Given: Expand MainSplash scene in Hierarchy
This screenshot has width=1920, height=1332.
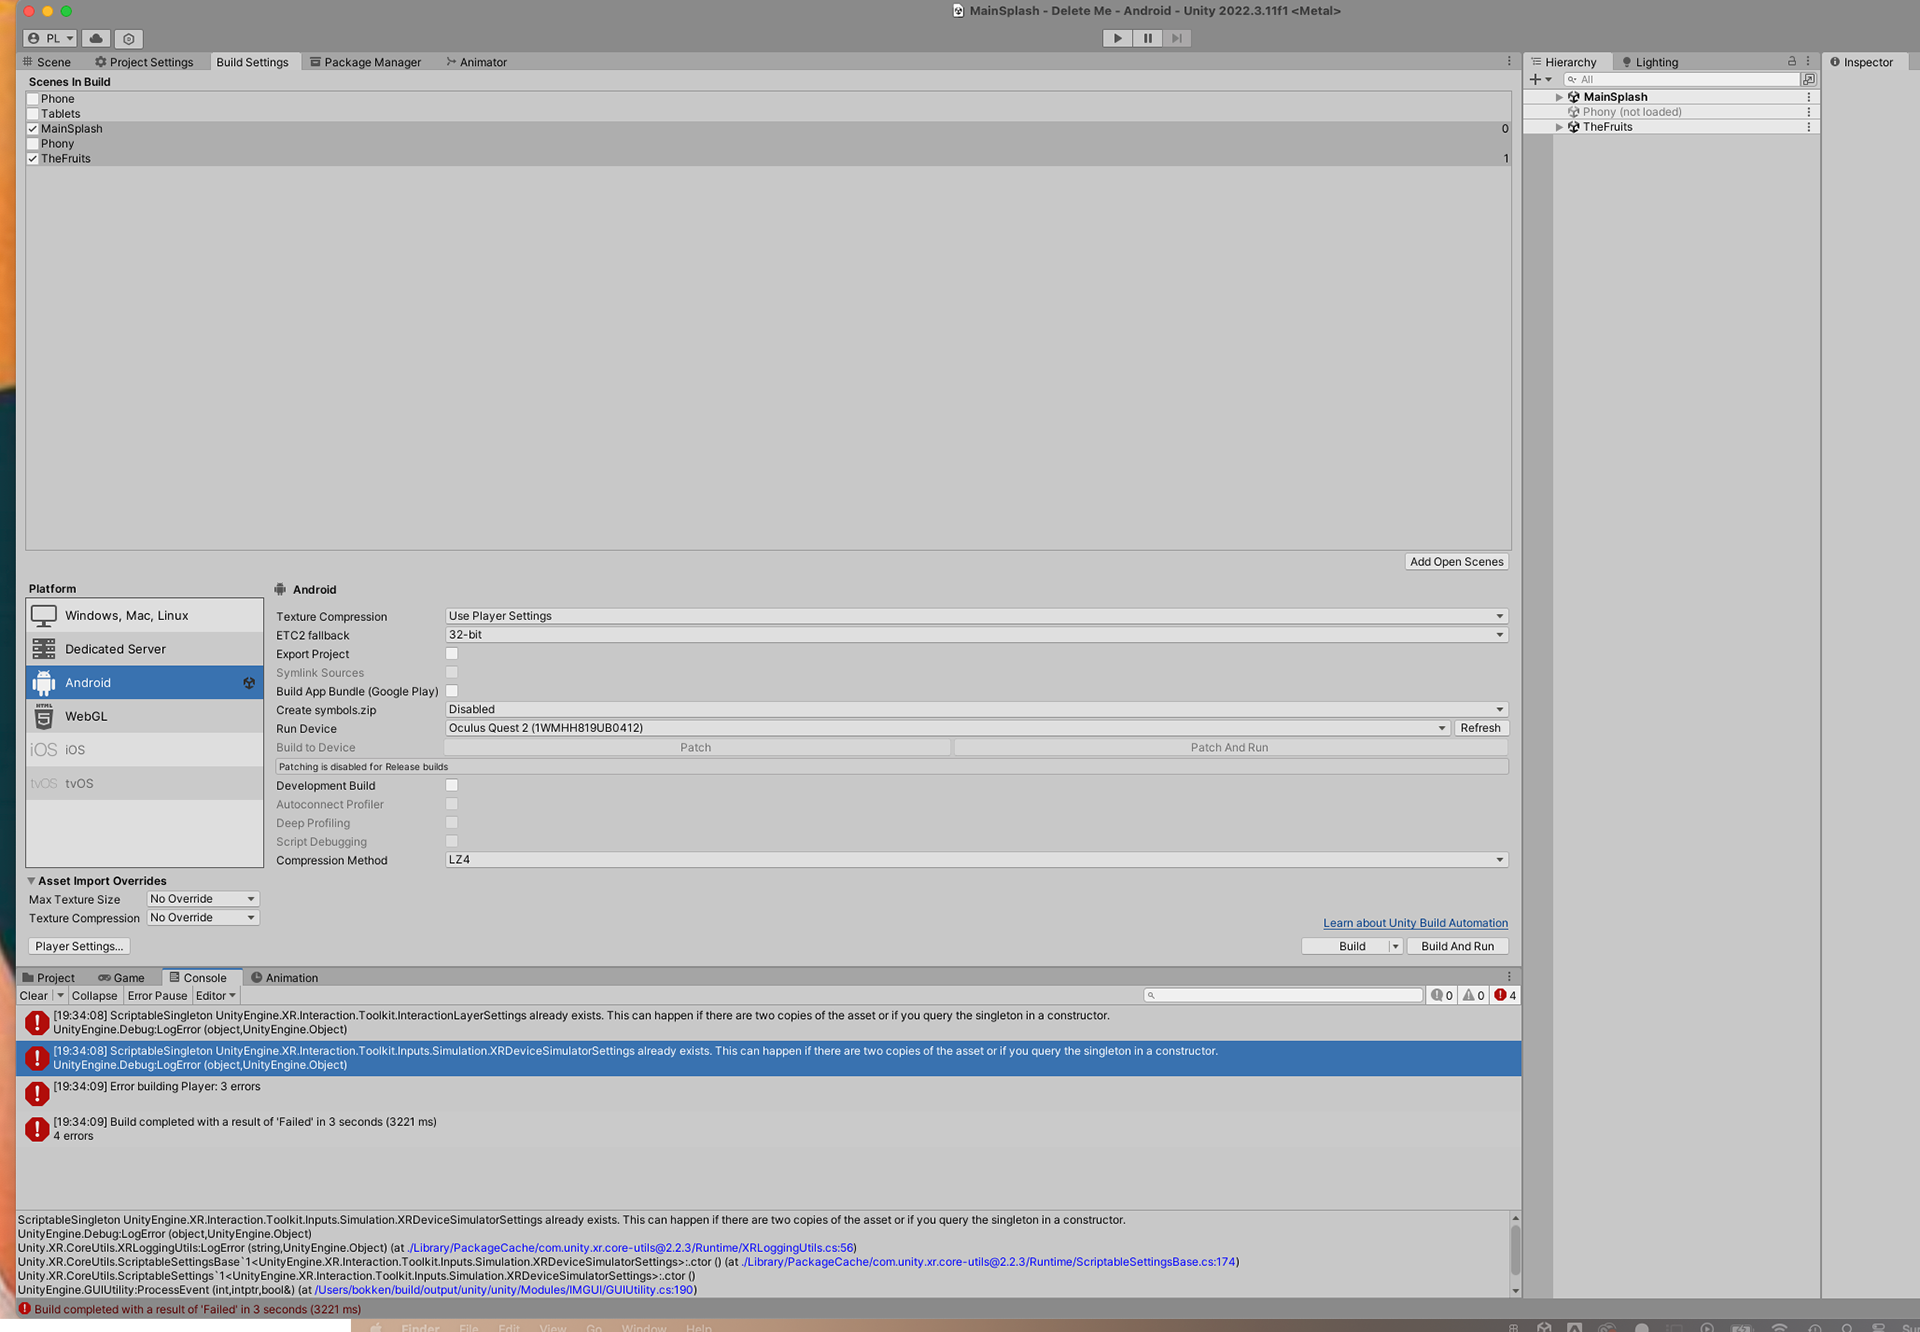Looking at the screenshot, I should pos(1558,97).
